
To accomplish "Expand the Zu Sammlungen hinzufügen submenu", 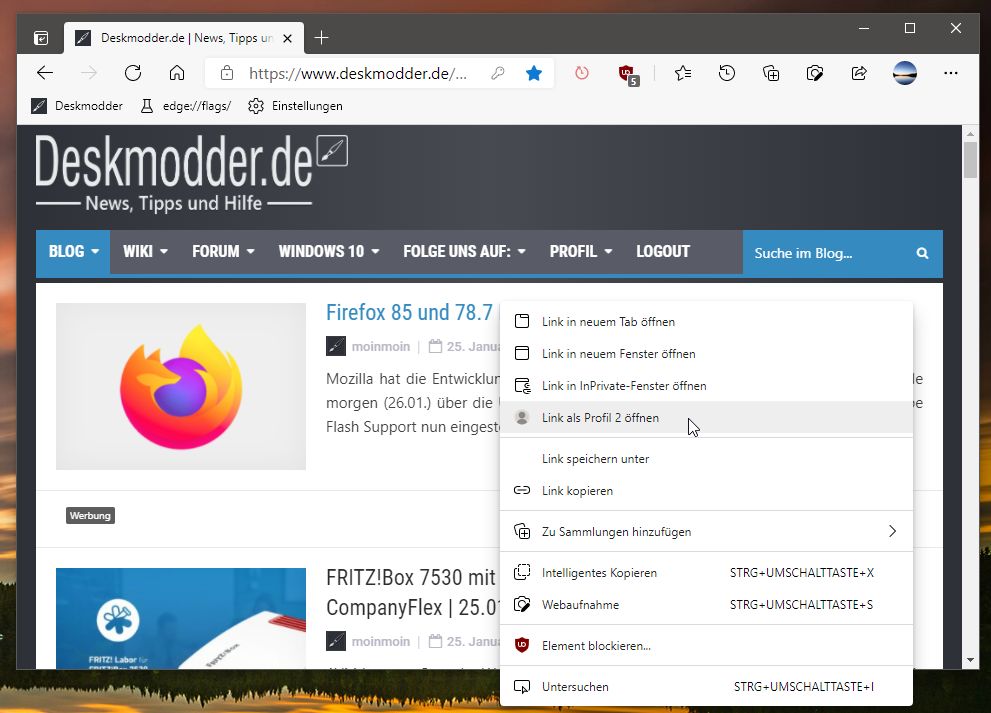I will pyautogui.click(x=707, y=532).
